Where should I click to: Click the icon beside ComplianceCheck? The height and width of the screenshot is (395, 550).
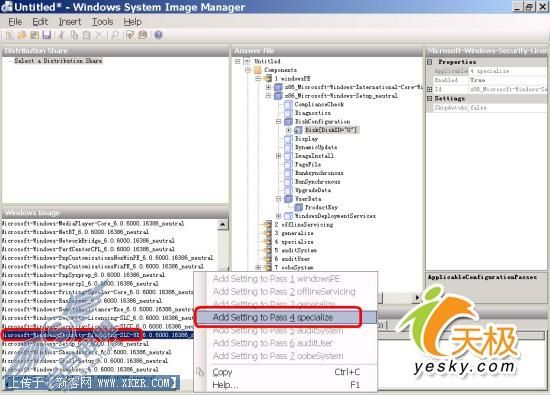pyautogui.click(x=288, y=104)
